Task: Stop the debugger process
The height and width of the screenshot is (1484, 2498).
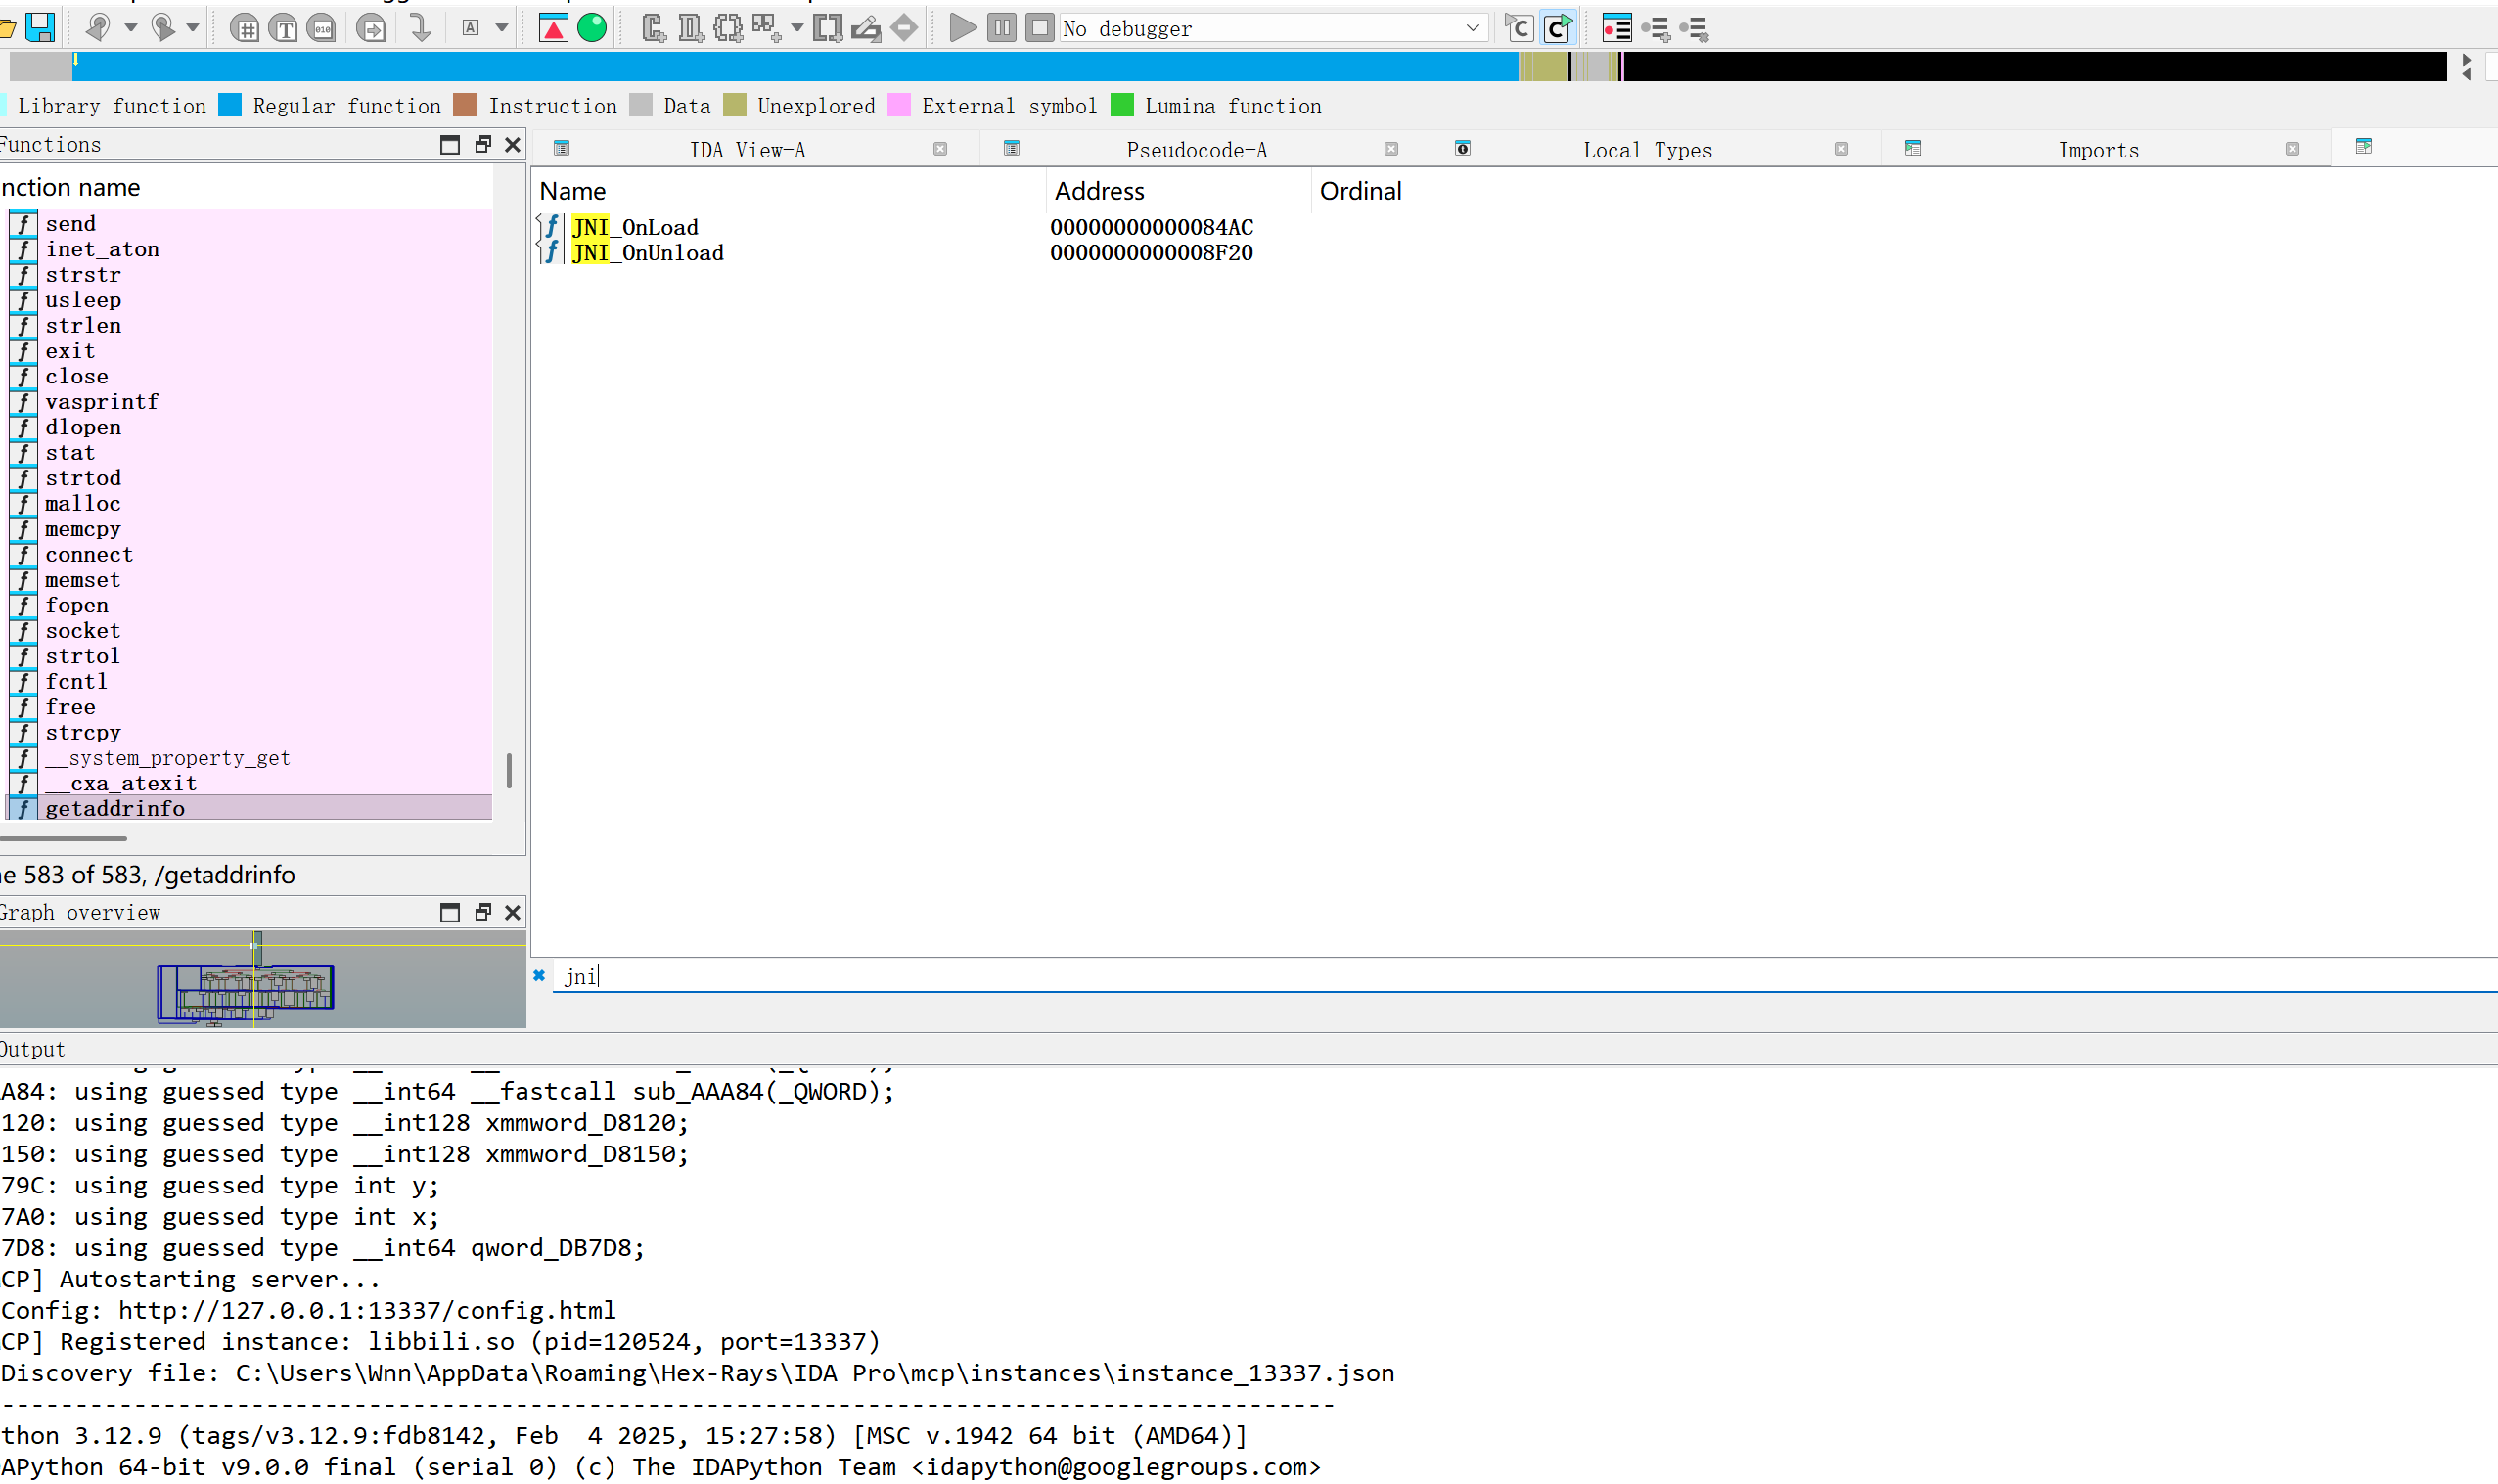Action: coord(1040,28)
